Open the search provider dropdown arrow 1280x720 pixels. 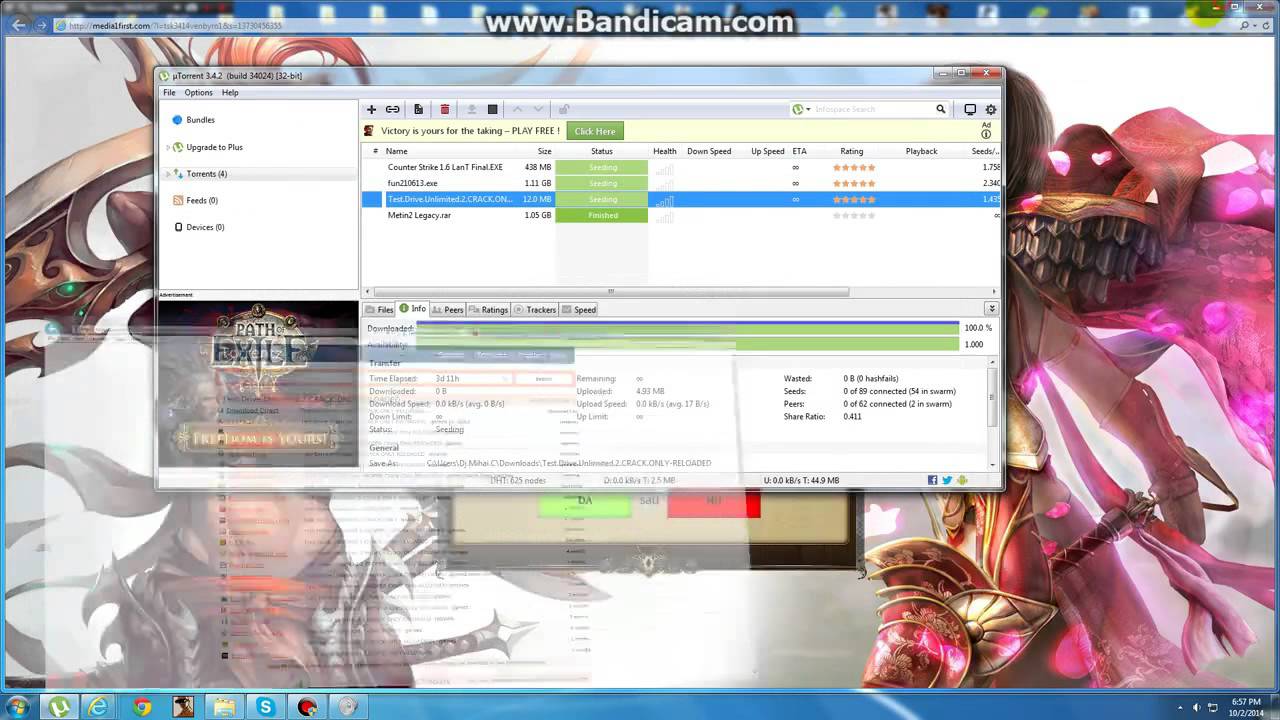(809, 109)
